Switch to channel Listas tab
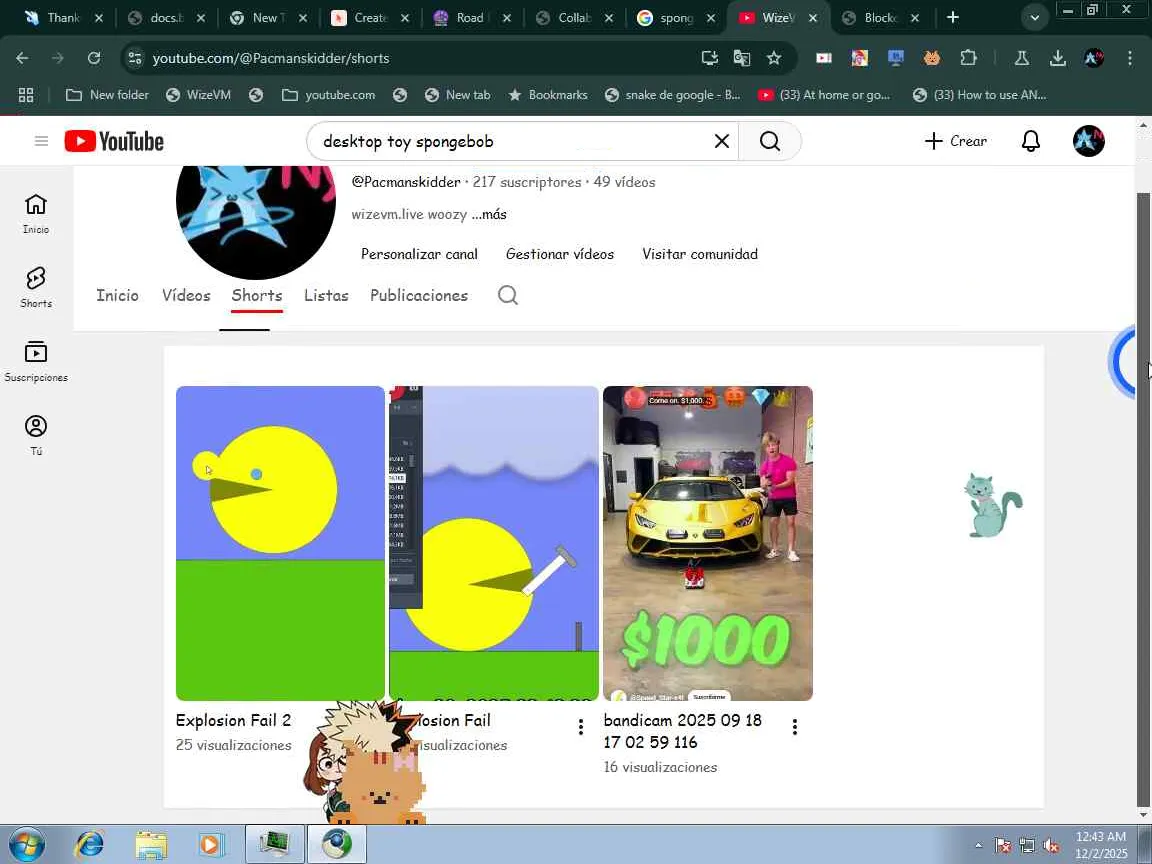Image resolution: width=1152 pixels, height=864 pixels. point(326,295)
